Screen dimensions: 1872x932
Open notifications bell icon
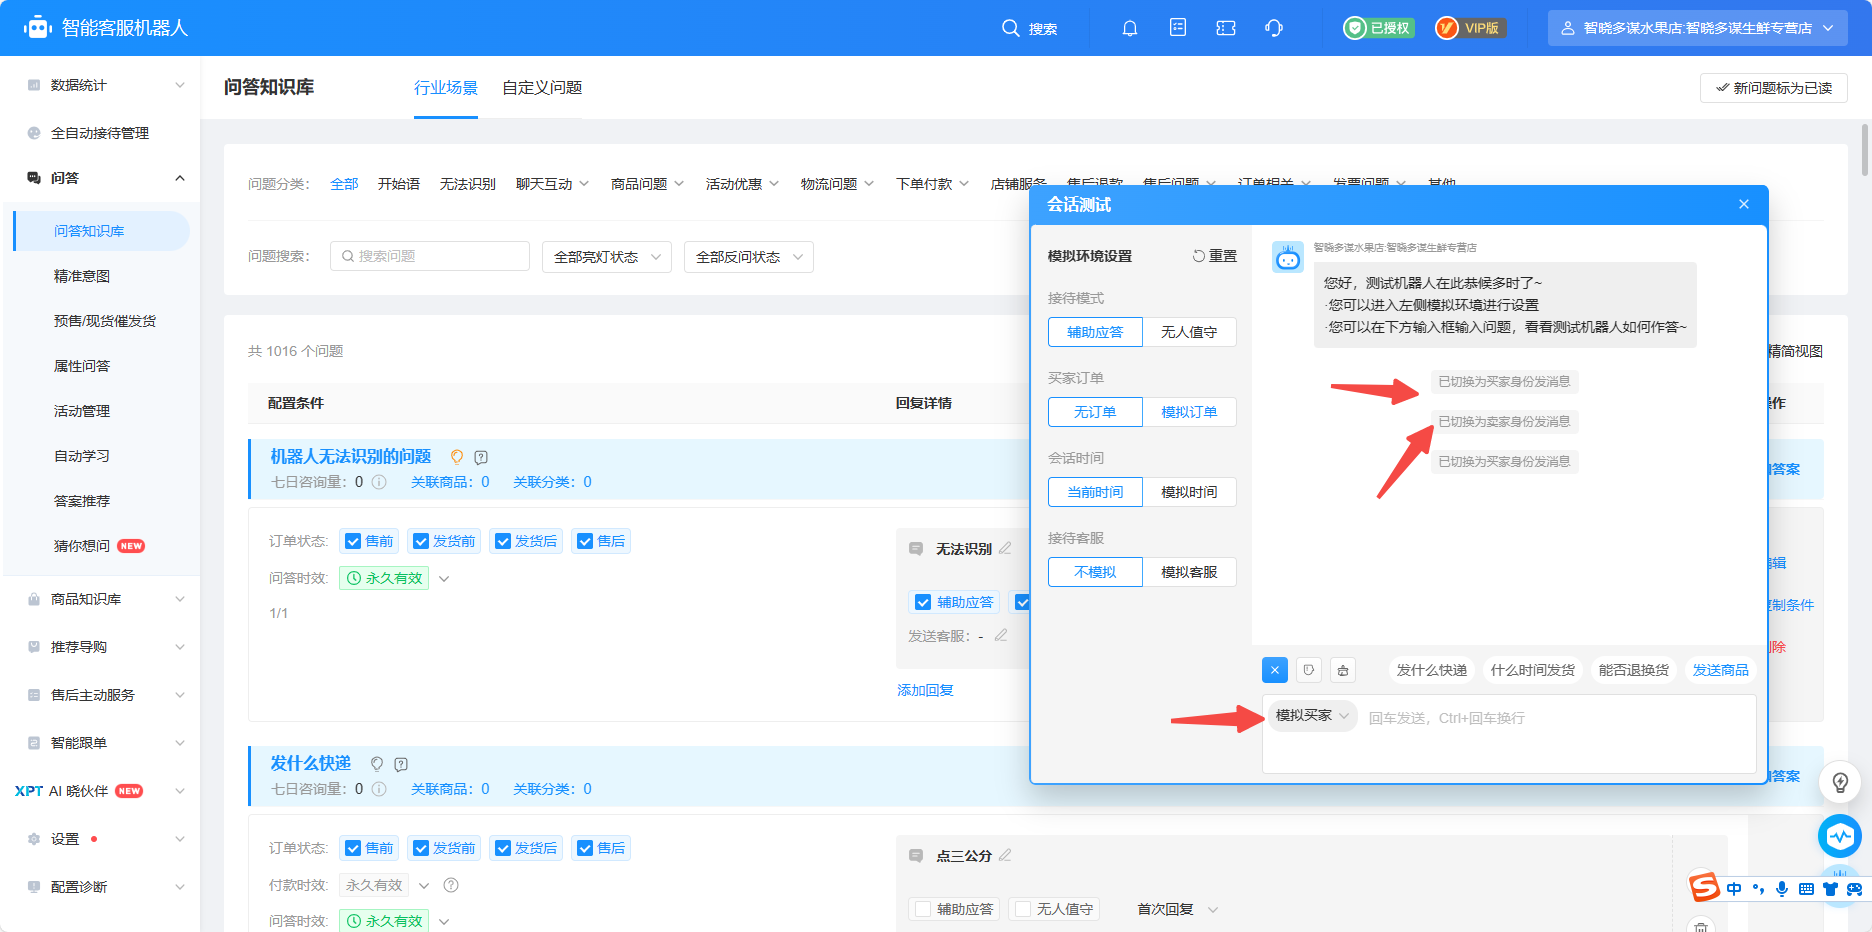1130,28
